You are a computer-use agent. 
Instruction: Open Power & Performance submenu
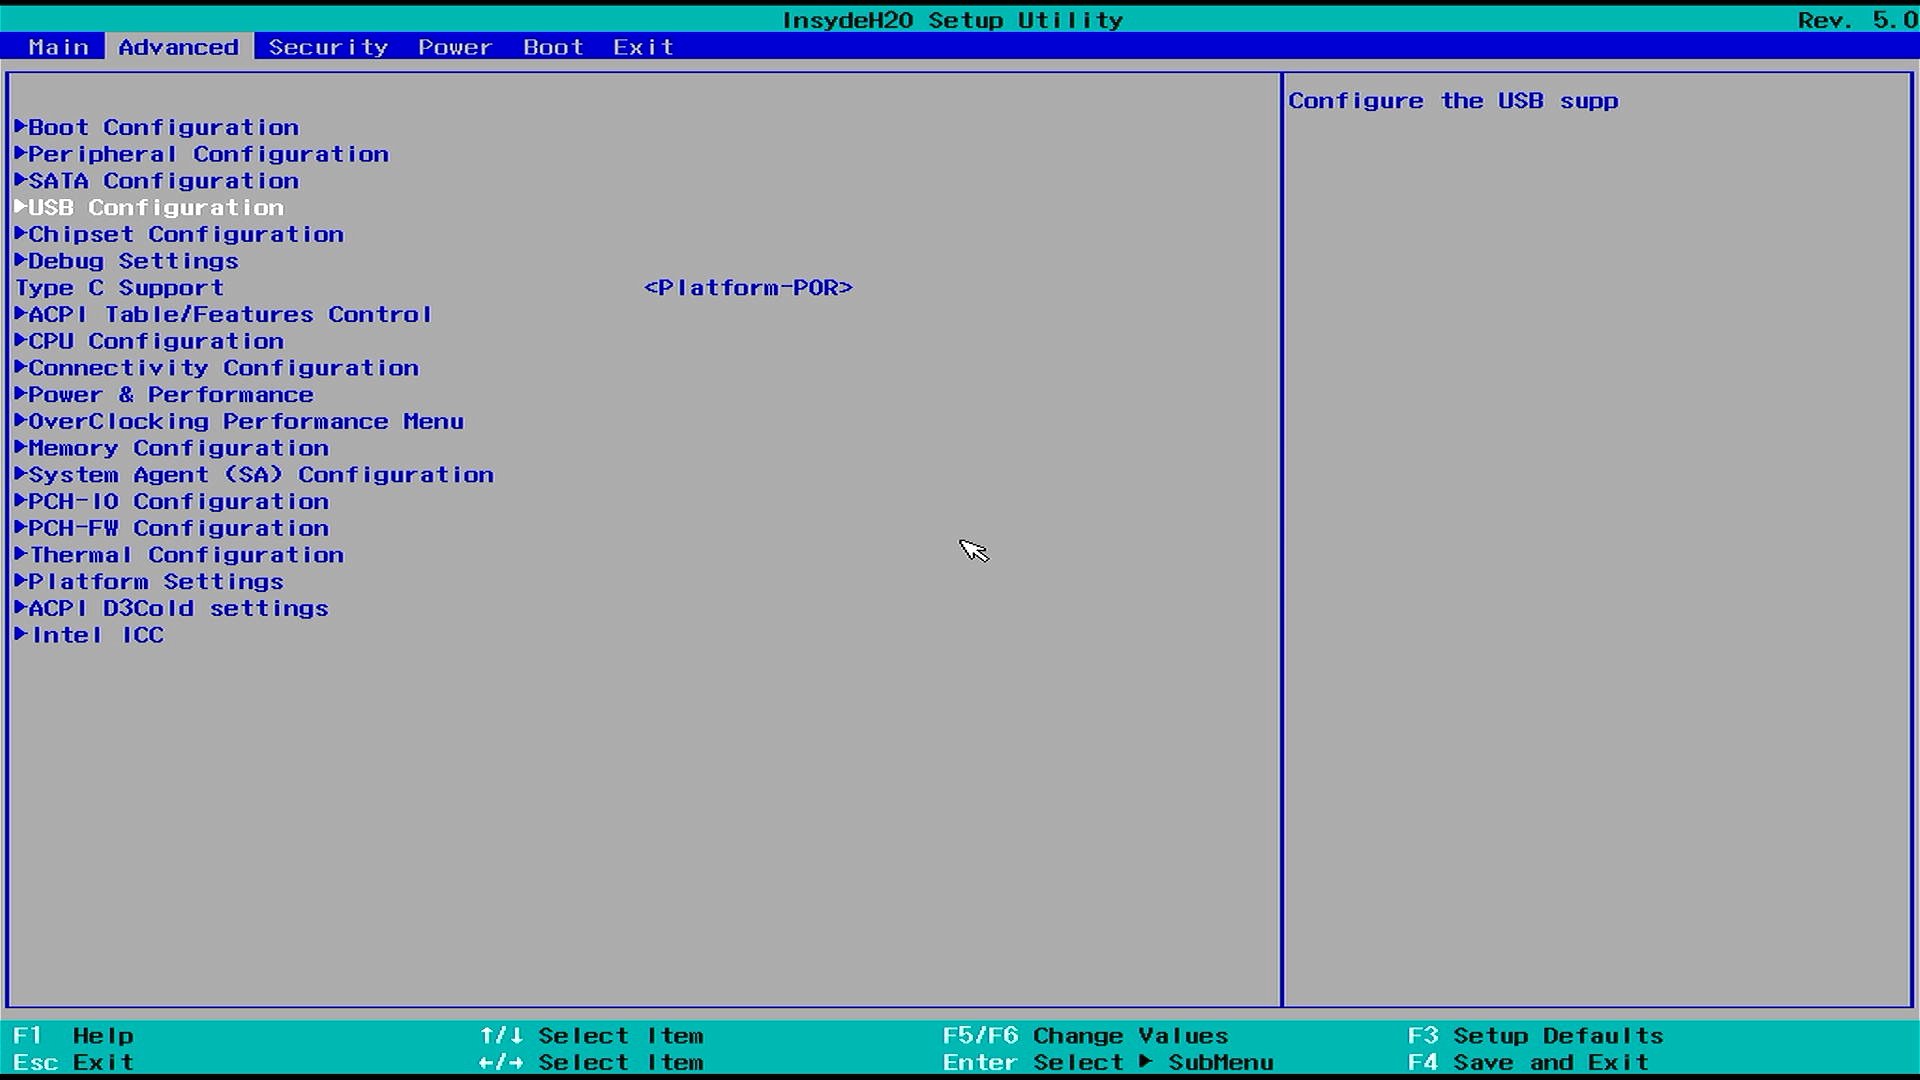point(171,395)
